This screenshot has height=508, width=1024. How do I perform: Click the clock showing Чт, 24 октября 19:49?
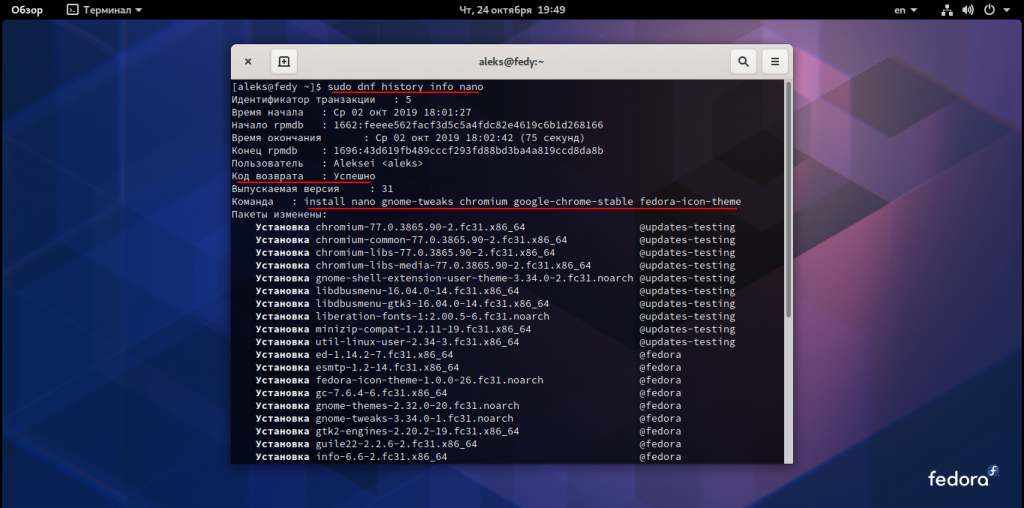(x=512, y=10)
